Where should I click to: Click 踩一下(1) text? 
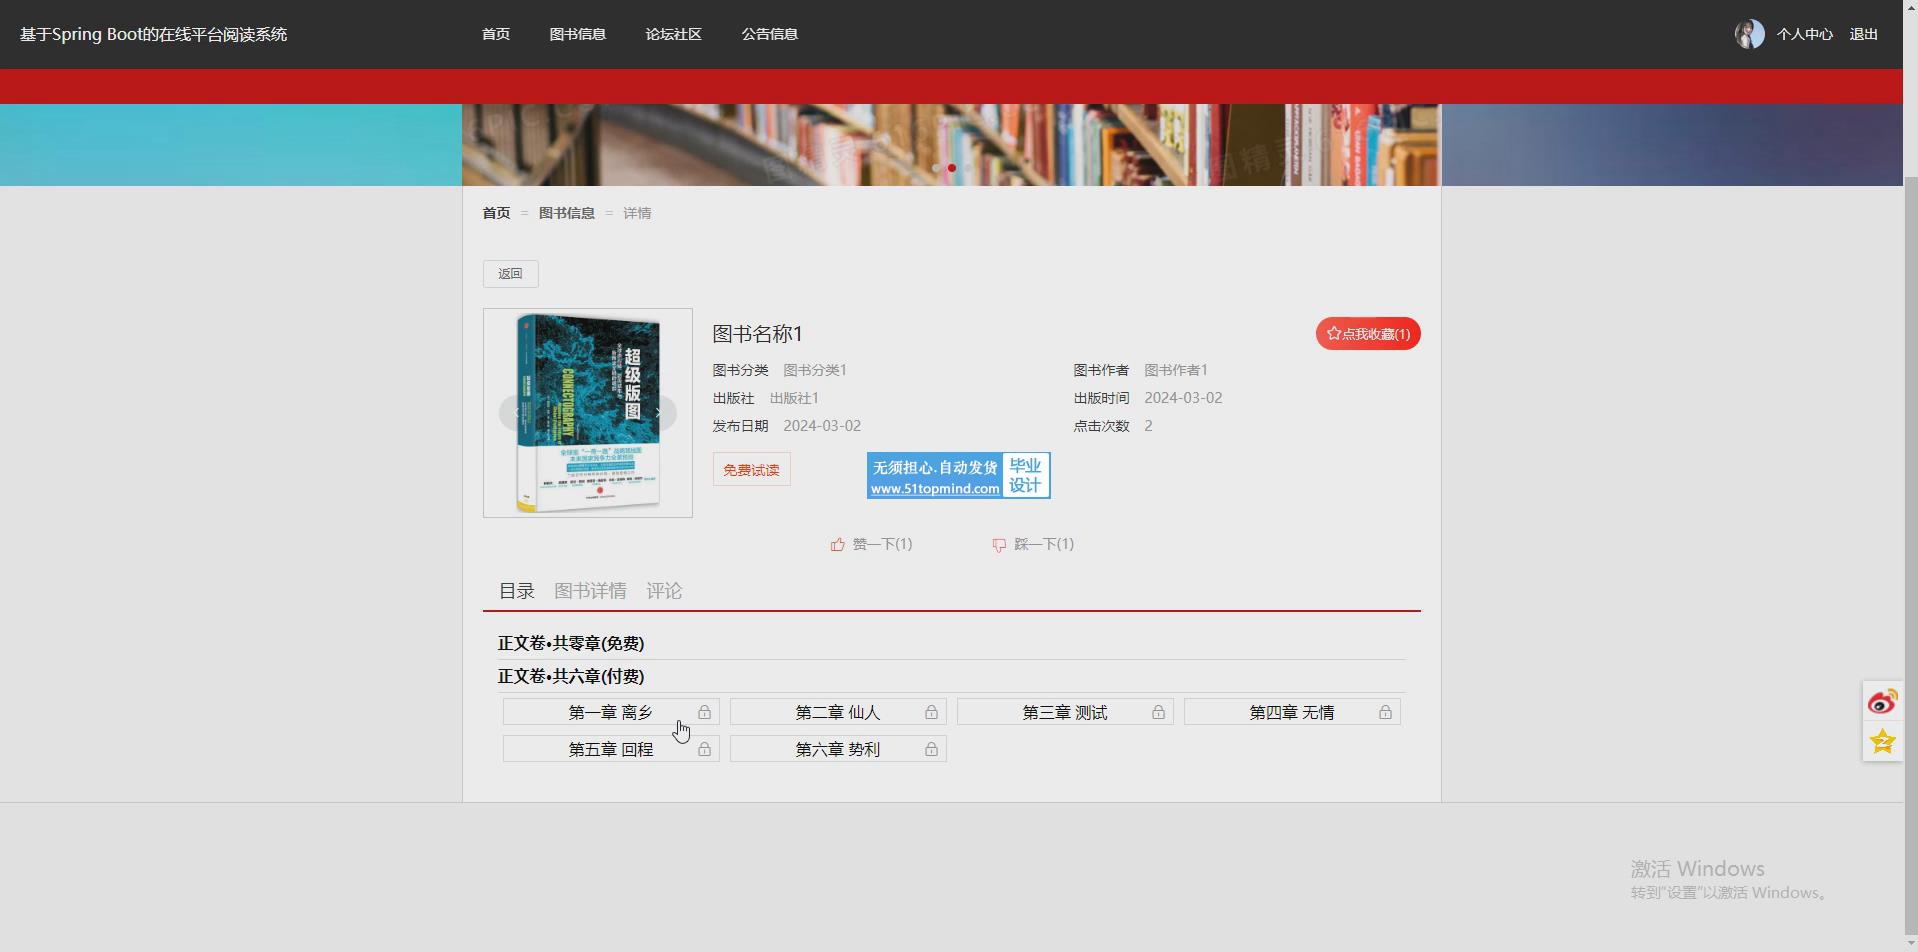coord(1044,544)
